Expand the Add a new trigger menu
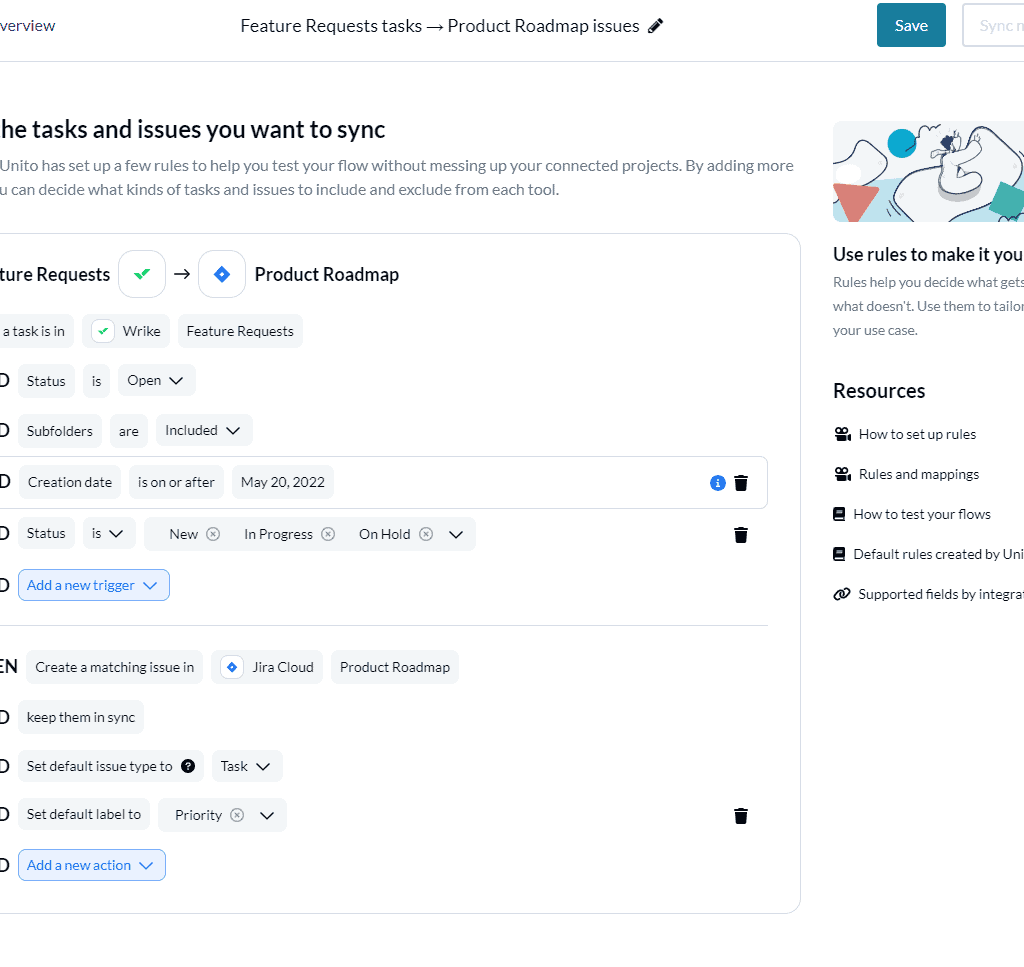 [94, 585]
